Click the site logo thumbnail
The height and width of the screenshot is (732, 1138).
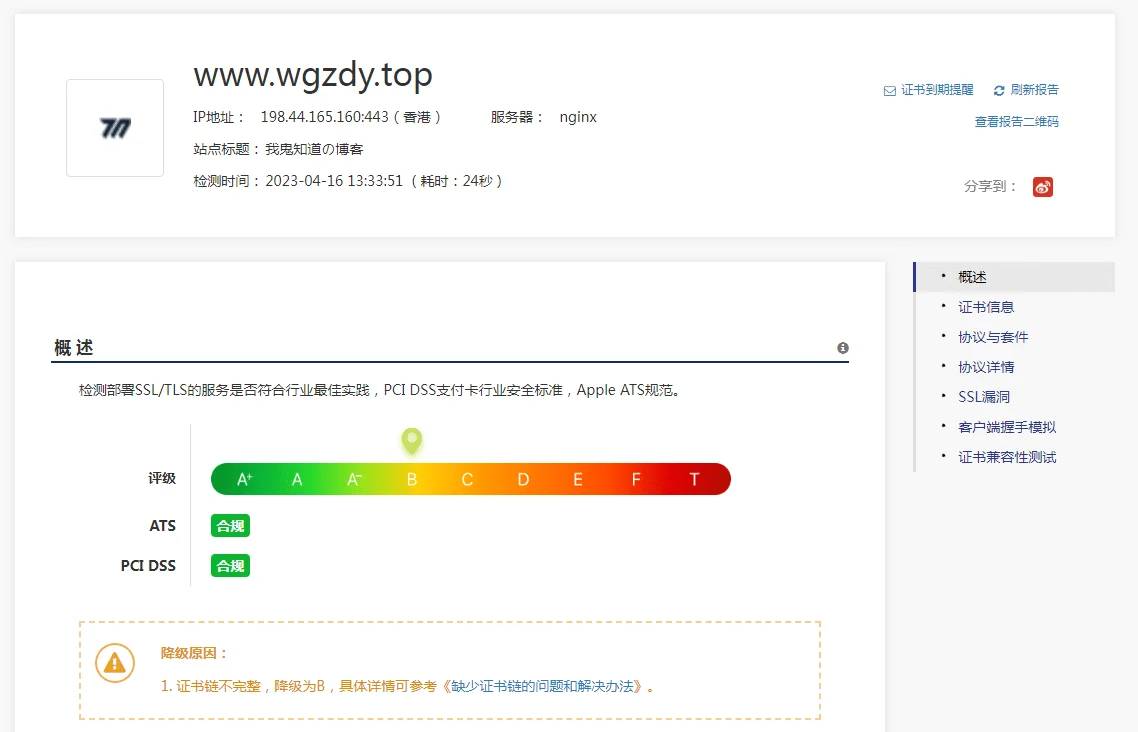point(115,128)
